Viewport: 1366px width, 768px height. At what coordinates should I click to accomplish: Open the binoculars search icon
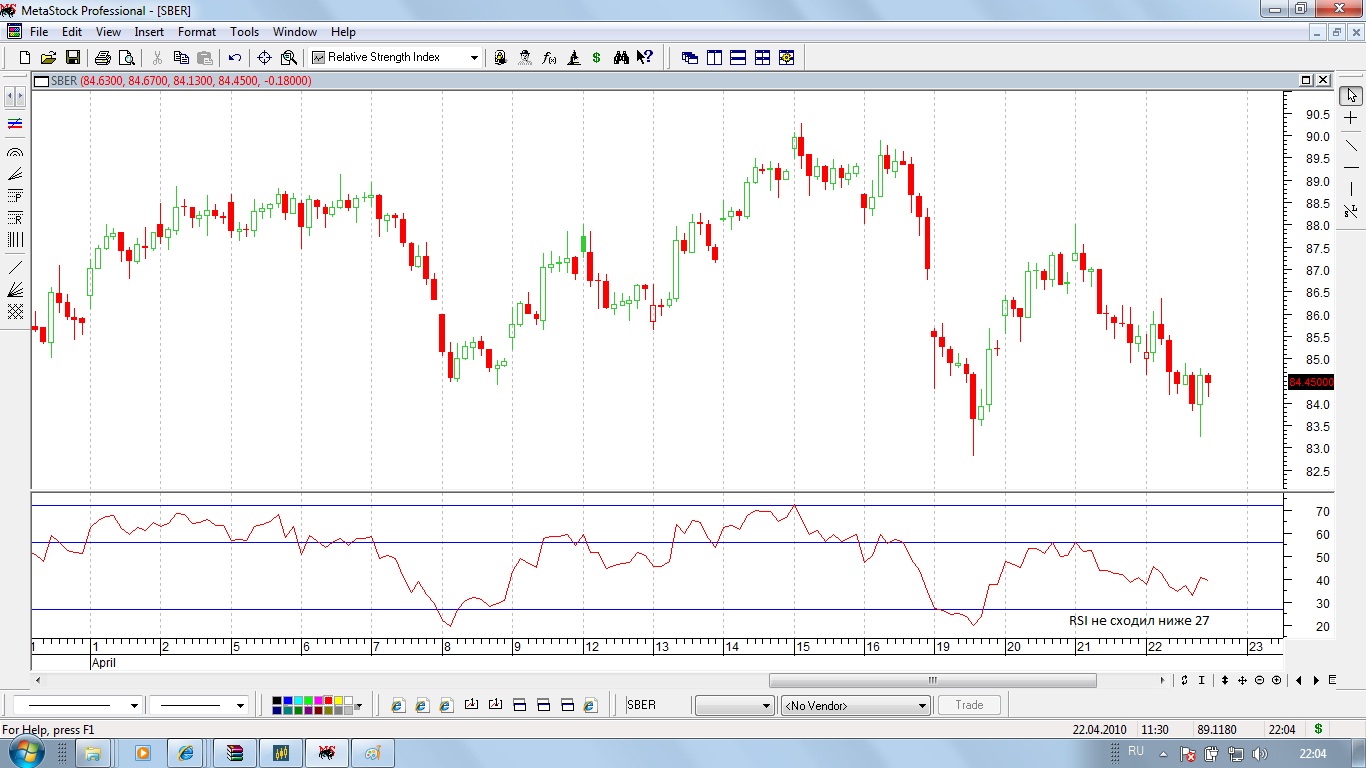click(621, 58)
